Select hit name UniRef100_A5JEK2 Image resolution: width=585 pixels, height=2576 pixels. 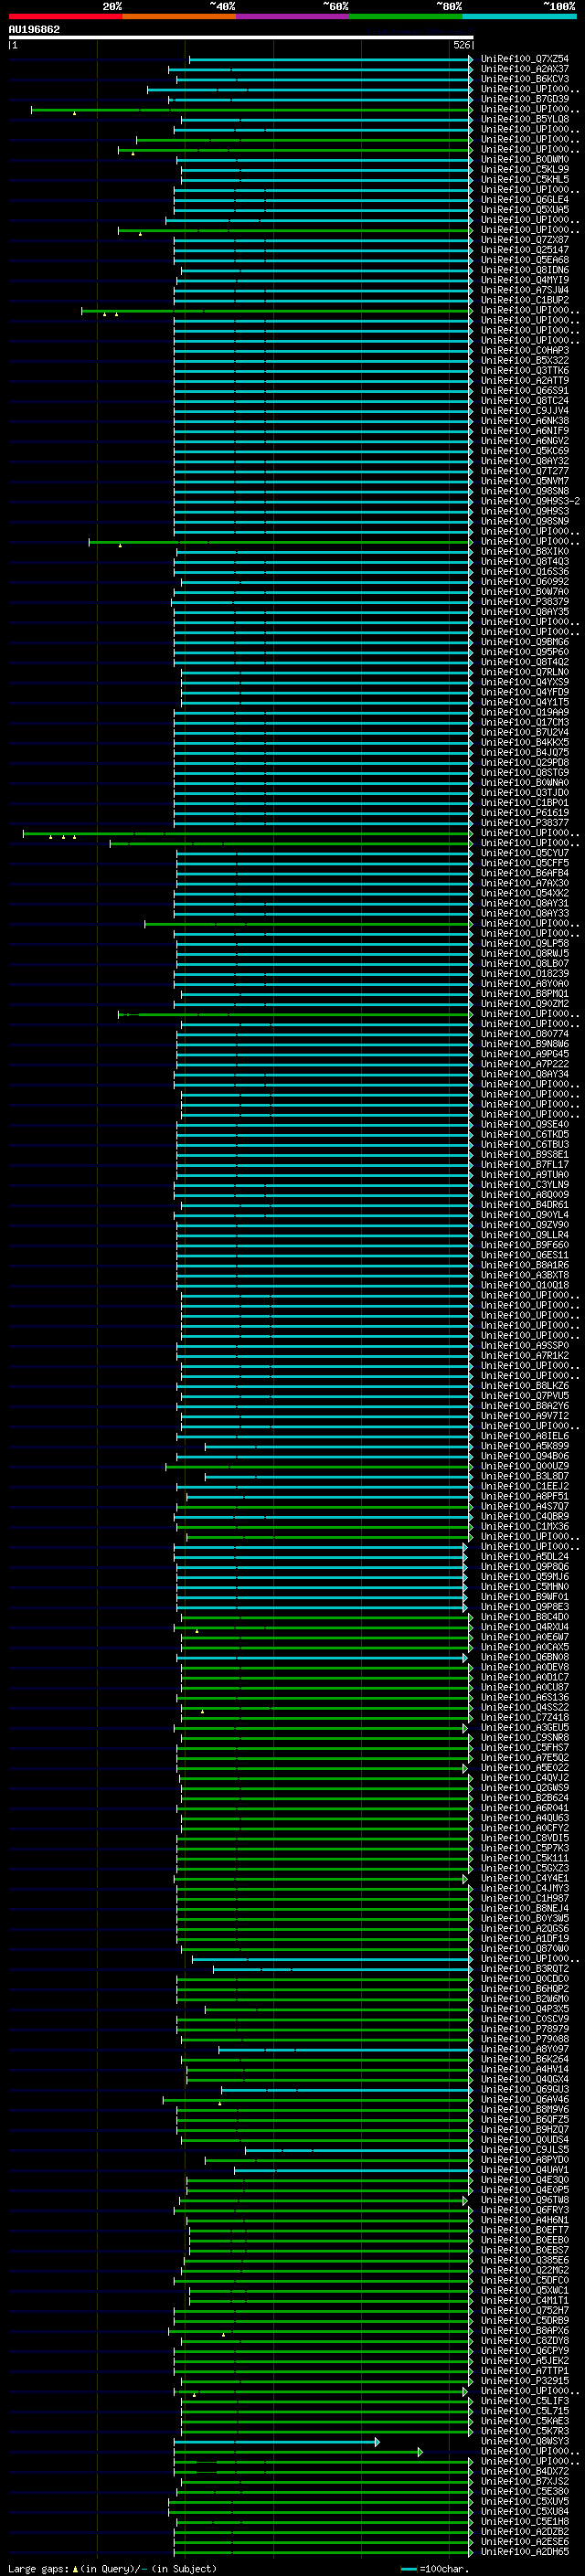pyautogui.click(x=524, y=2361)
